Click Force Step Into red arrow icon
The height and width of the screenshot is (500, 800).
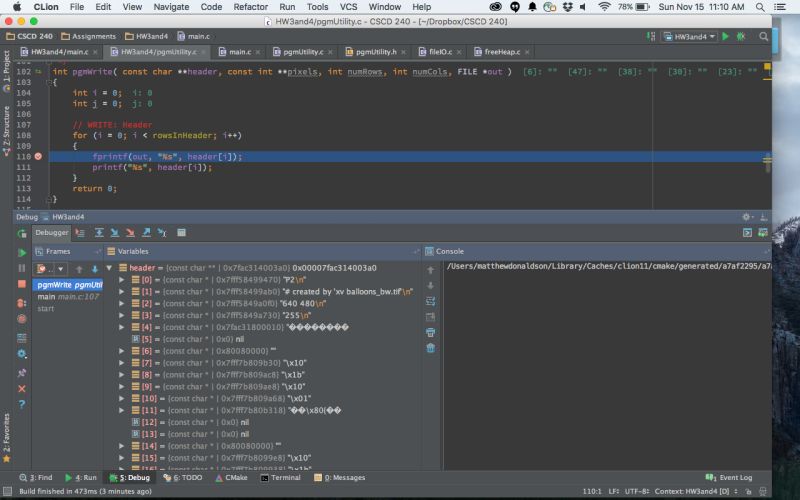pyautogui.click(x=131, y=233)
